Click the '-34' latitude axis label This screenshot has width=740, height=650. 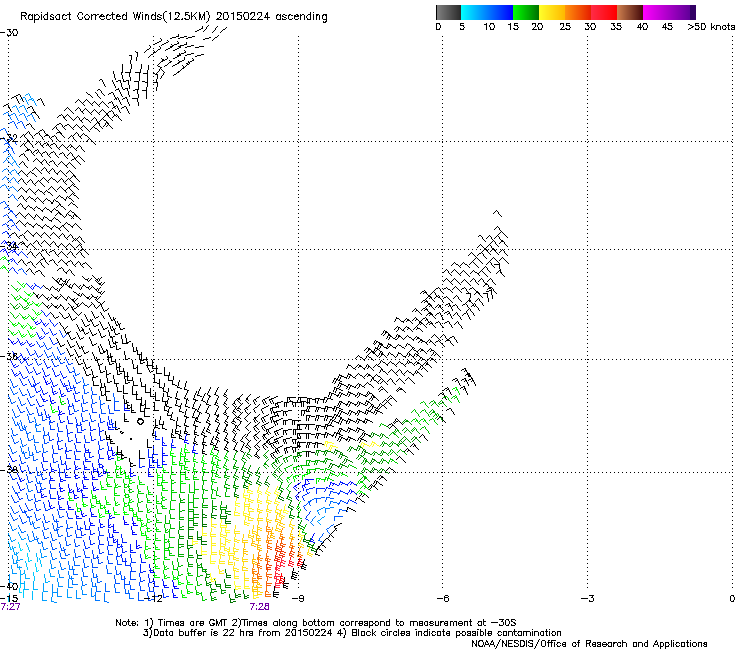(x=9, y=246)
